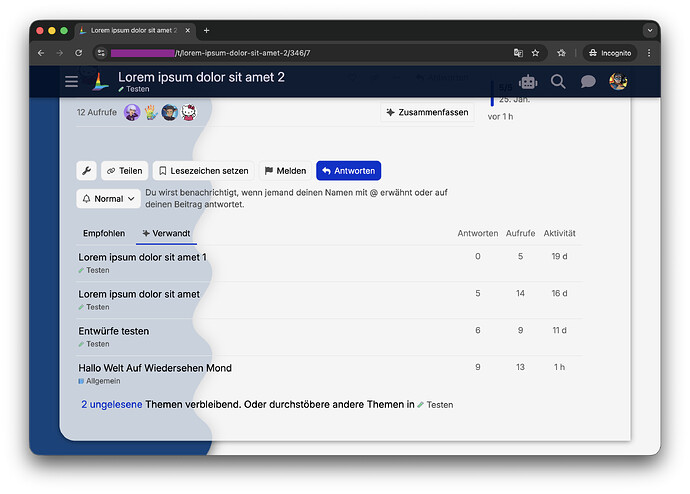Open topic Hallo Welt Auf Wiedersehen Mond

(x=155, y=368)
